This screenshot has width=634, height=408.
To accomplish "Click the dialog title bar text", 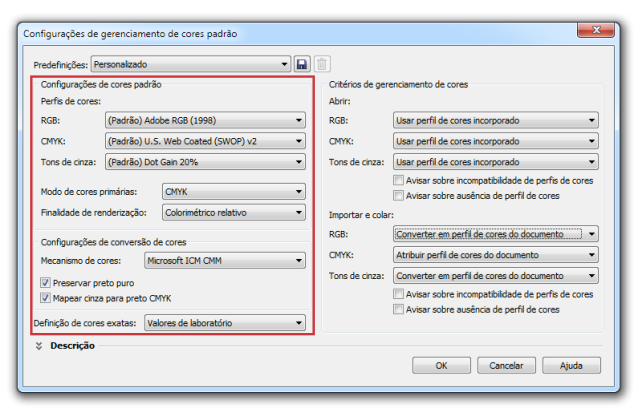I will (x=130, y=34).
